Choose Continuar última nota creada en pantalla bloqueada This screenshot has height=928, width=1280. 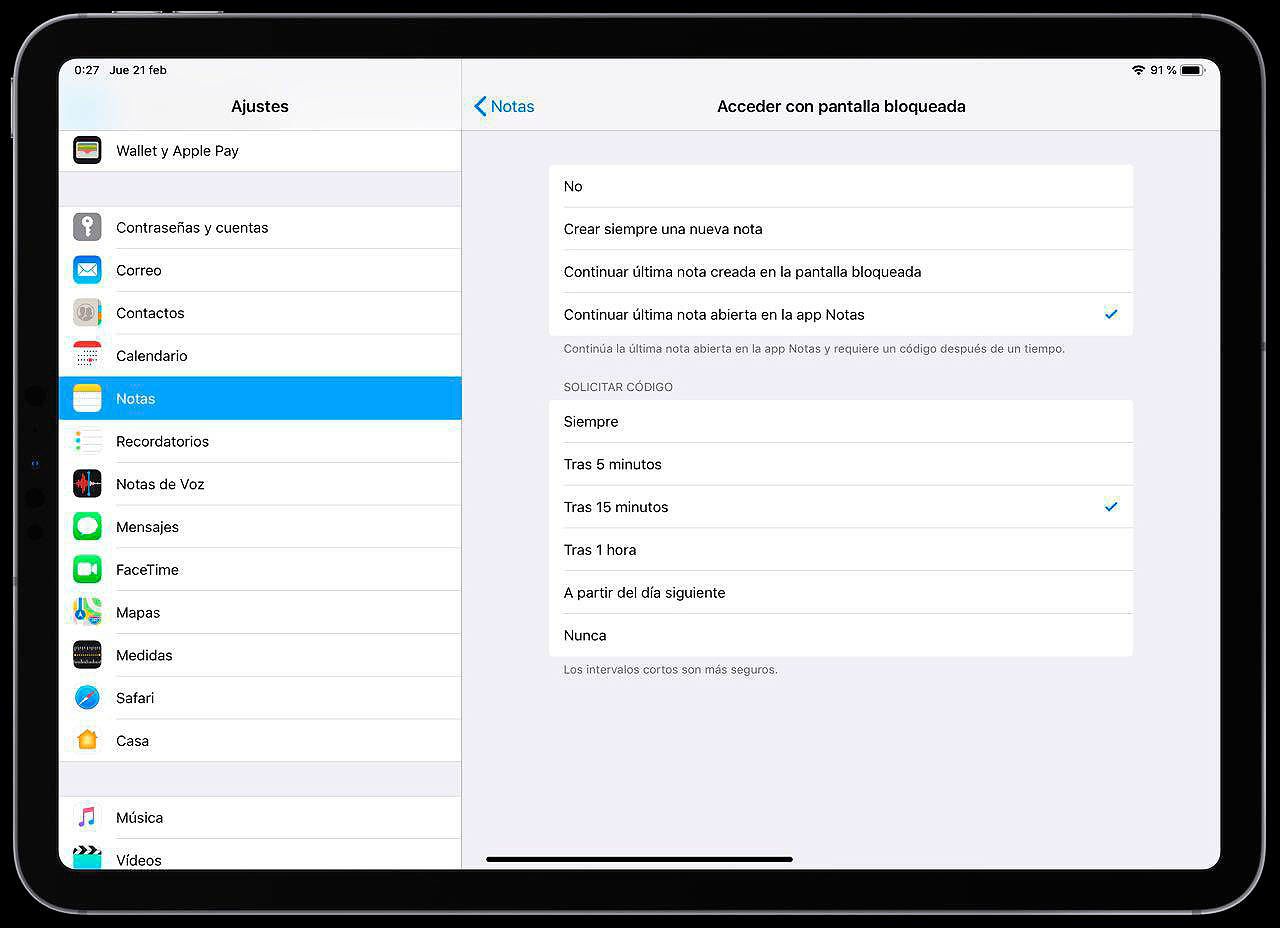click(841, 272)
